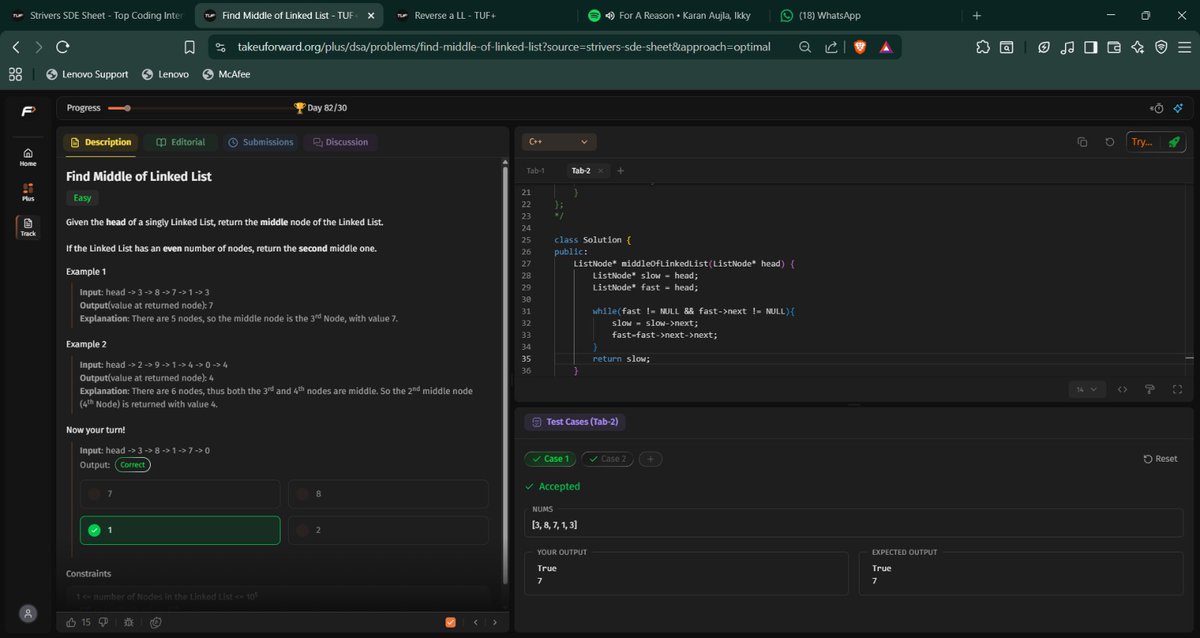Open the Track section in sidebar
The image size is (1200, 638).
click(28, 226)
